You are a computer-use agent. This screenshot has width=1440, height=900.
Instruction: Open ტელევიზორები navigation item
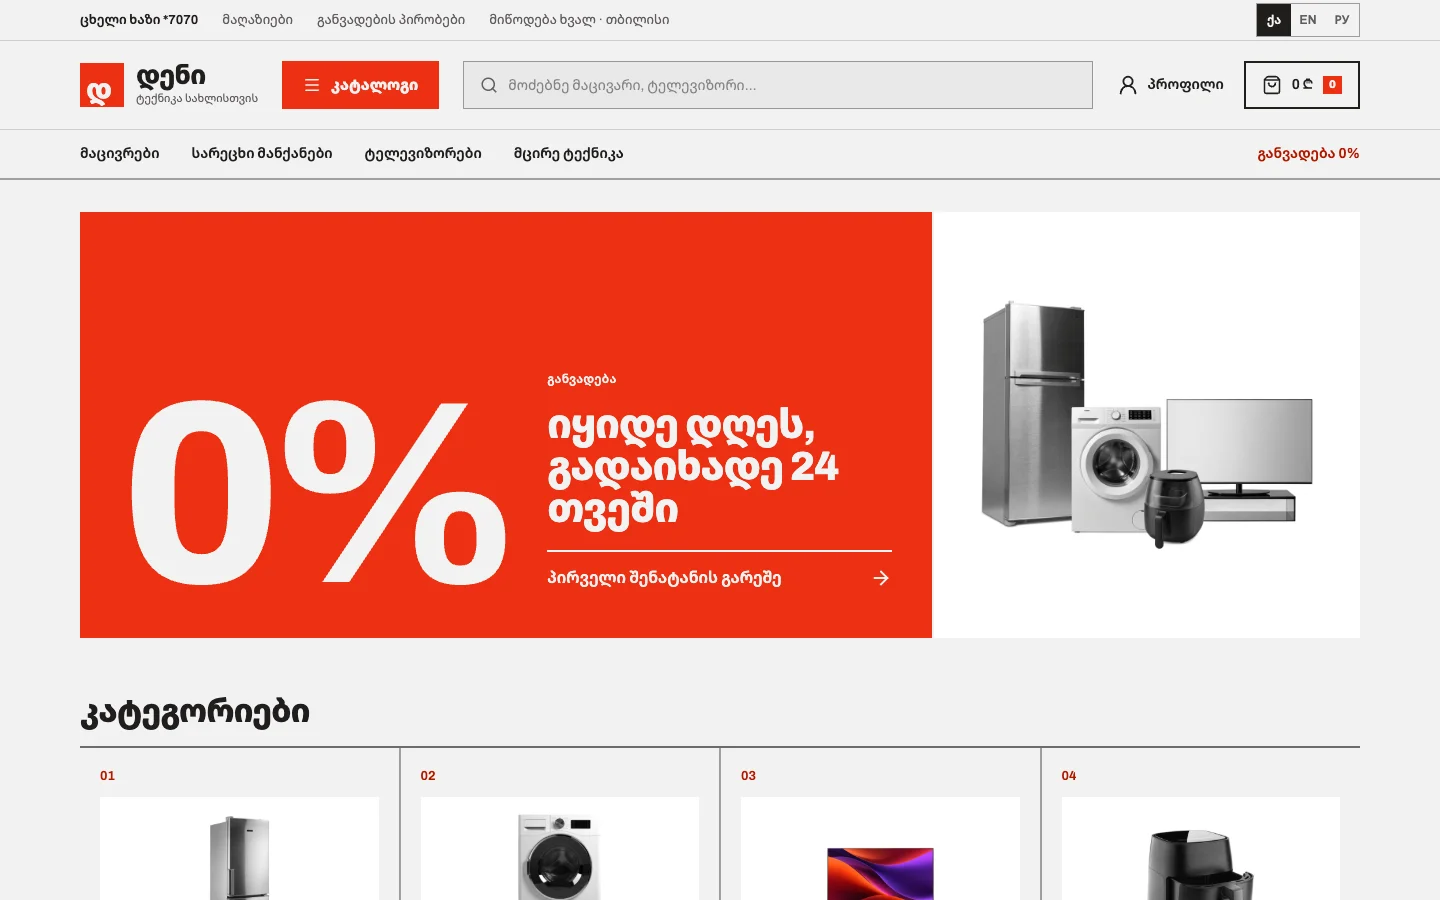423,154
